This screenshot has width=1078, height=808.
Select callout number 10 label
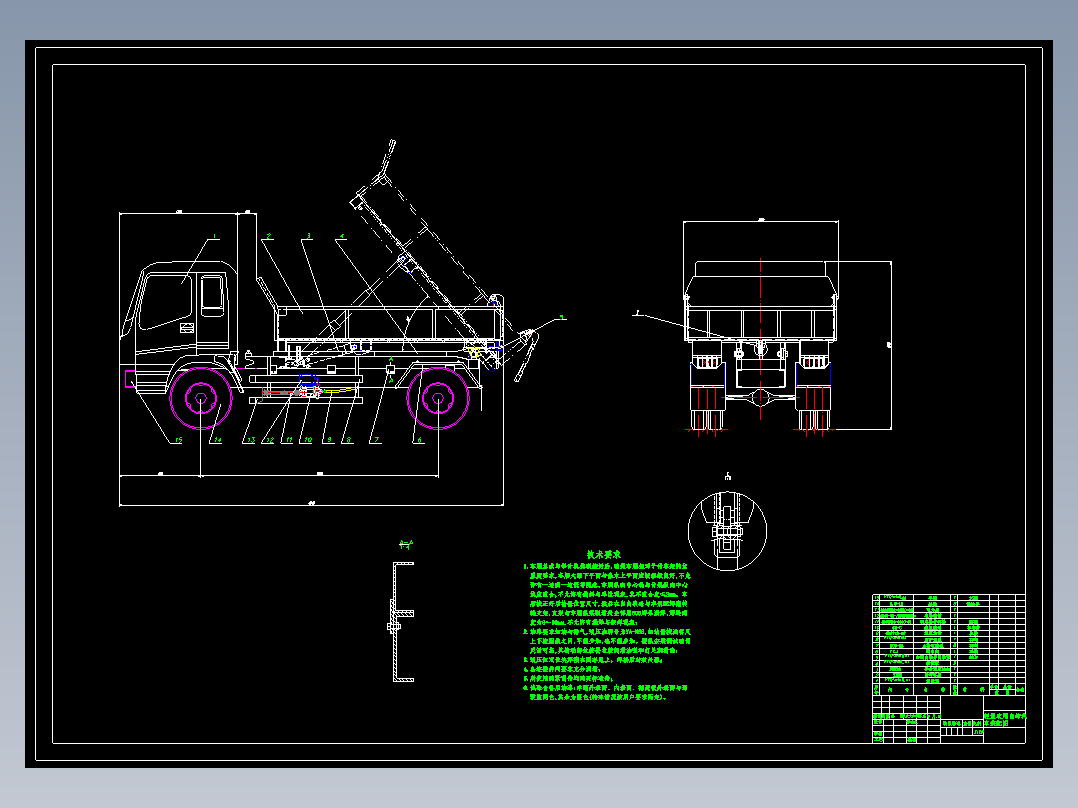308,439
